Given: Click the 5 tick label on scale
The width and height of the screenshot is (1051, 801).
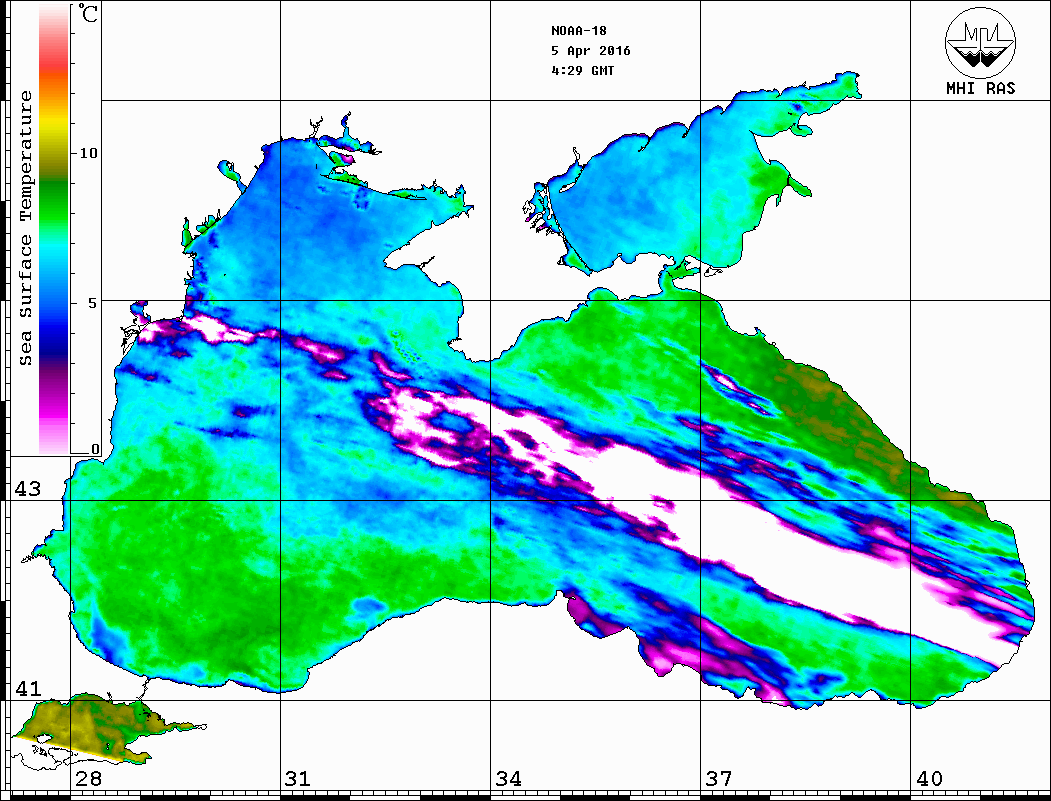Looking at the screenshot, I should click(x=94, y=302).
